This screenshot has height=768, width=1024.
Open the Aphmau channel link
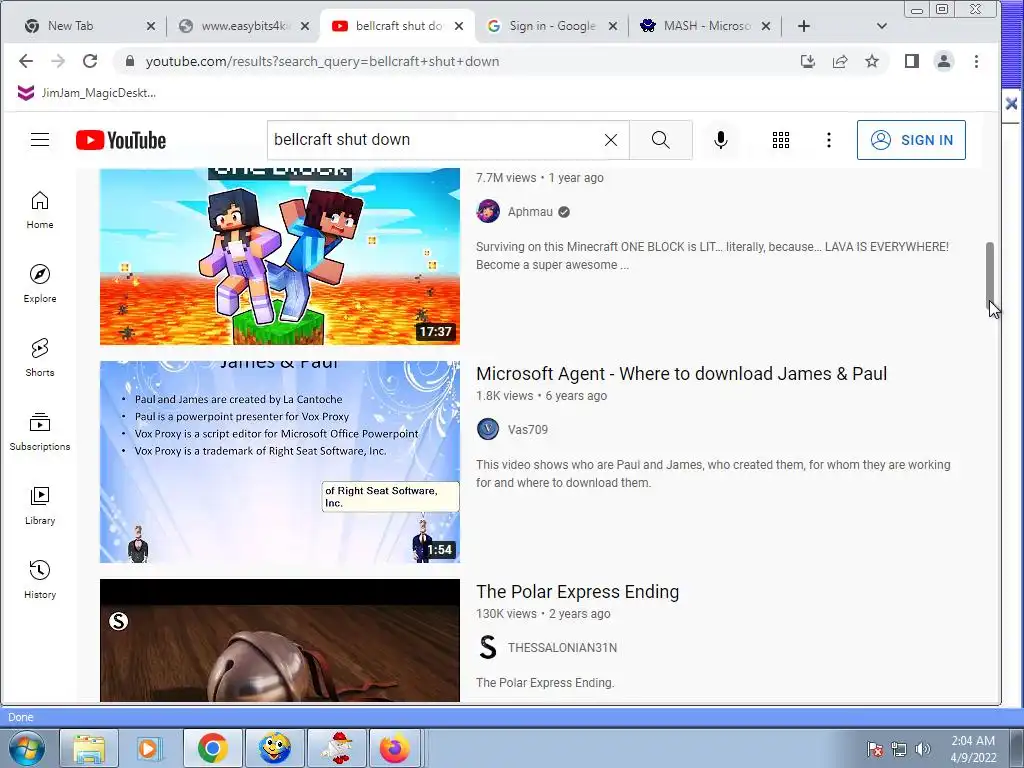(530, 212)
